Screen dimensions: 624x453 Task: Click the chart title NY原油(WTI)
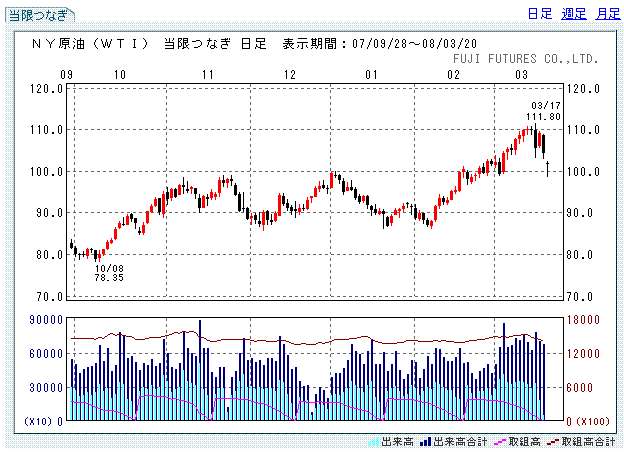coord(90,44)
